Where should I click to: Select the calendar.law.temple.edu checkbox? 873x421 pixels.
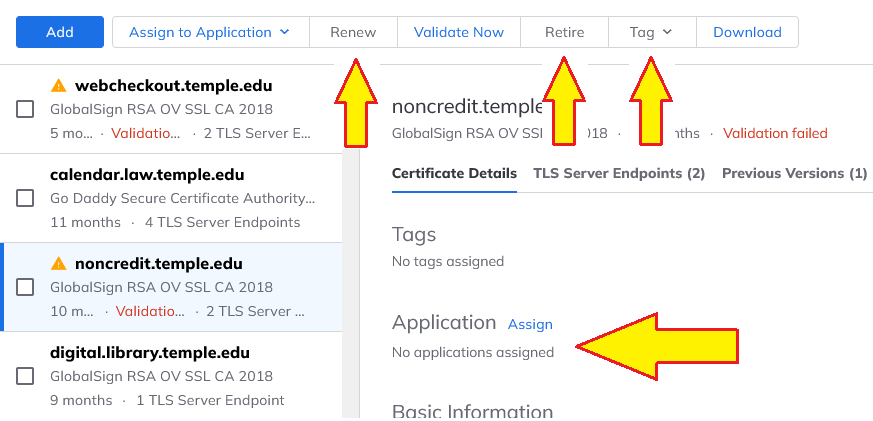point(26,198)
